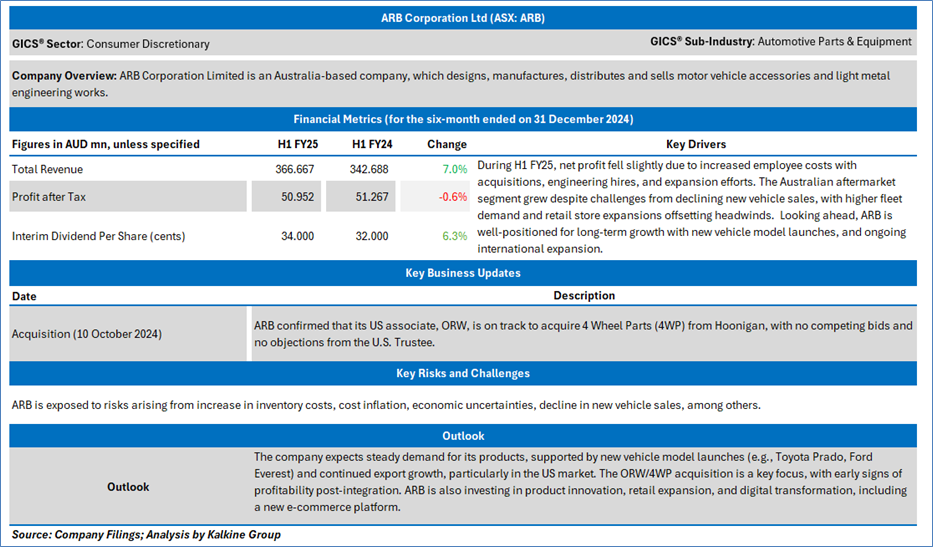Click the 'Financial Metrics' section header
933x547 pixels.
point(463,119)
